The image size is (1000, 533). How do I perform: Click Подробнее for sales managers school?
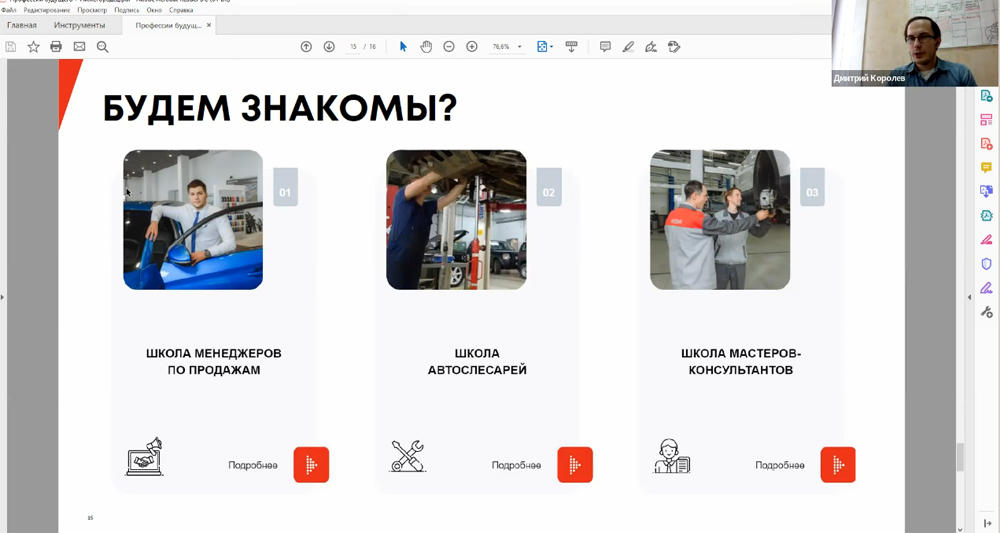tap(253, 465)
